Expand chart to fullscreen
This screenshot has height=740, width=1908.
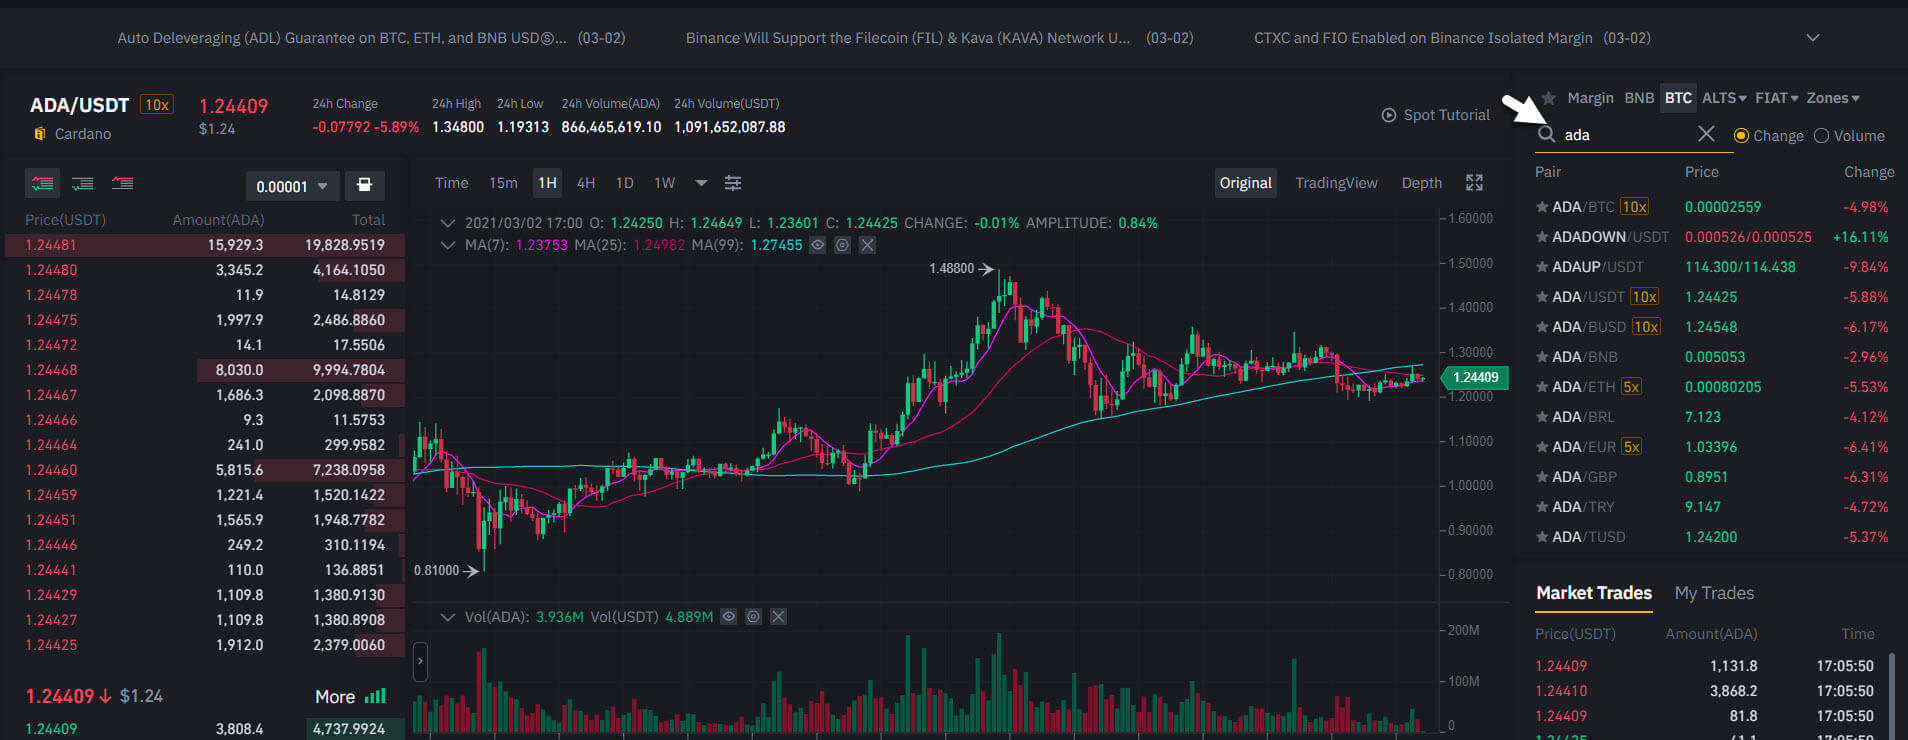[x=1474, y=183]
